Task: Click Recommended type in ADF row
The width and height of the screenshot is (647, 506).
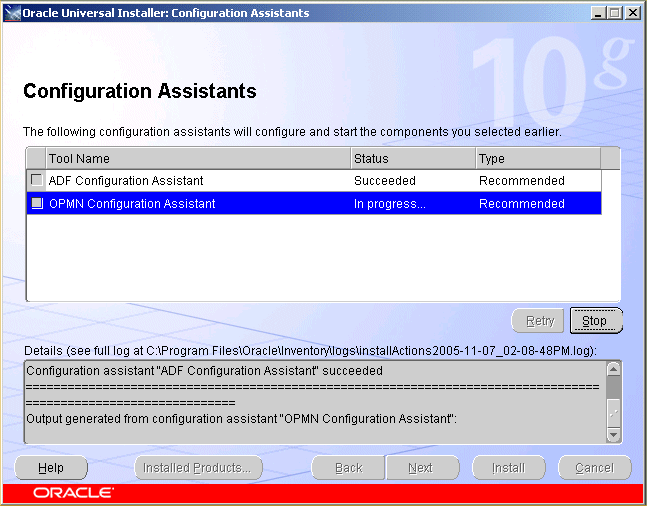Action: pos(522,180)
